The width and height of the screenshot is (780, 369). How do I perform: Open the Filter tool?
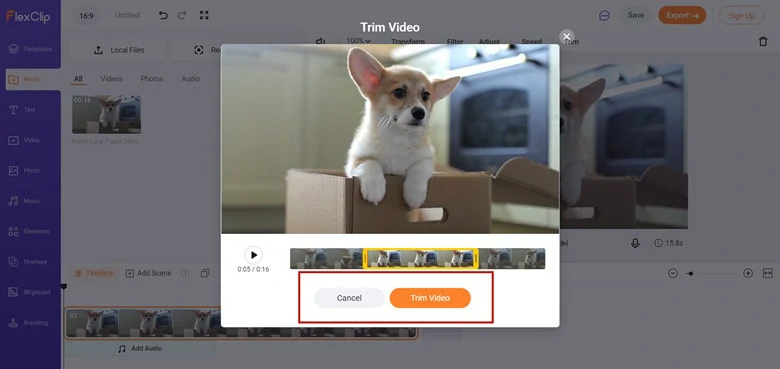coord(455,42)
